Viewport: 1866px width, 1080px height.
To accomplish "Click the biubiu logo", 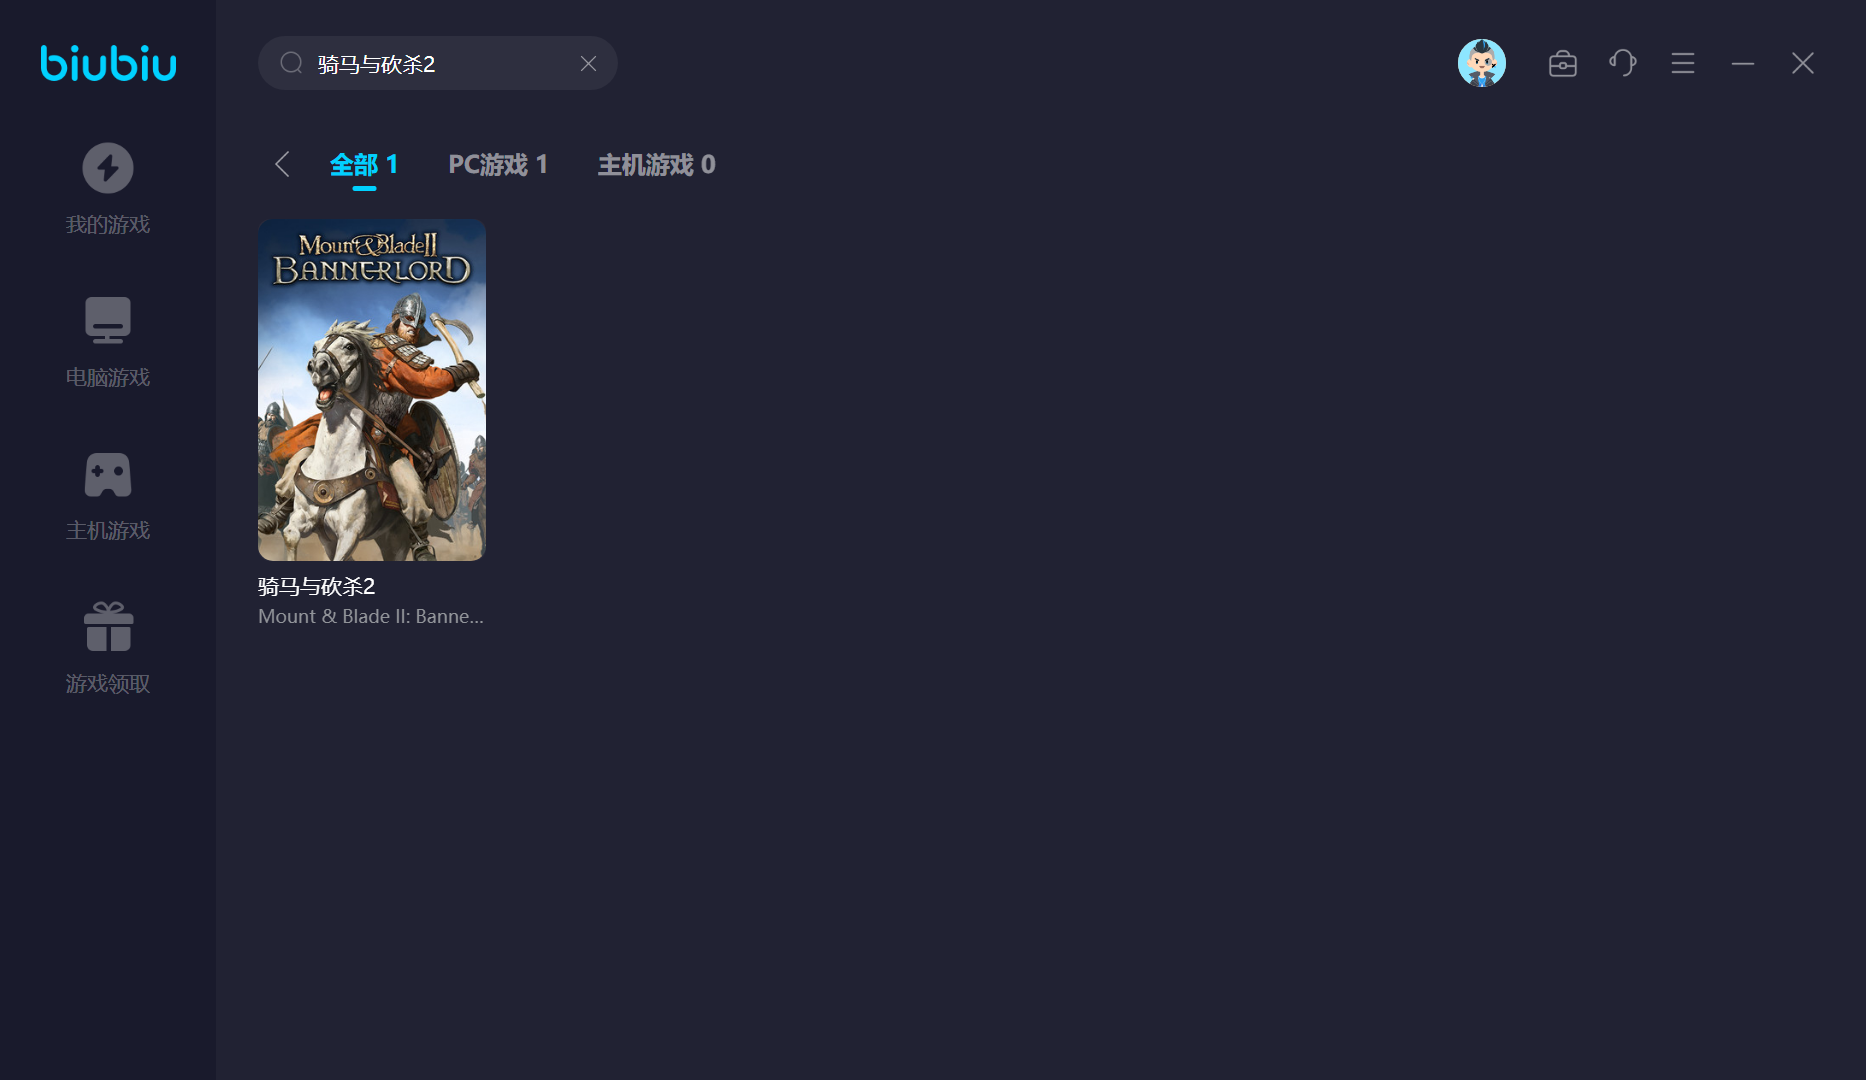I will click(108, 63).
